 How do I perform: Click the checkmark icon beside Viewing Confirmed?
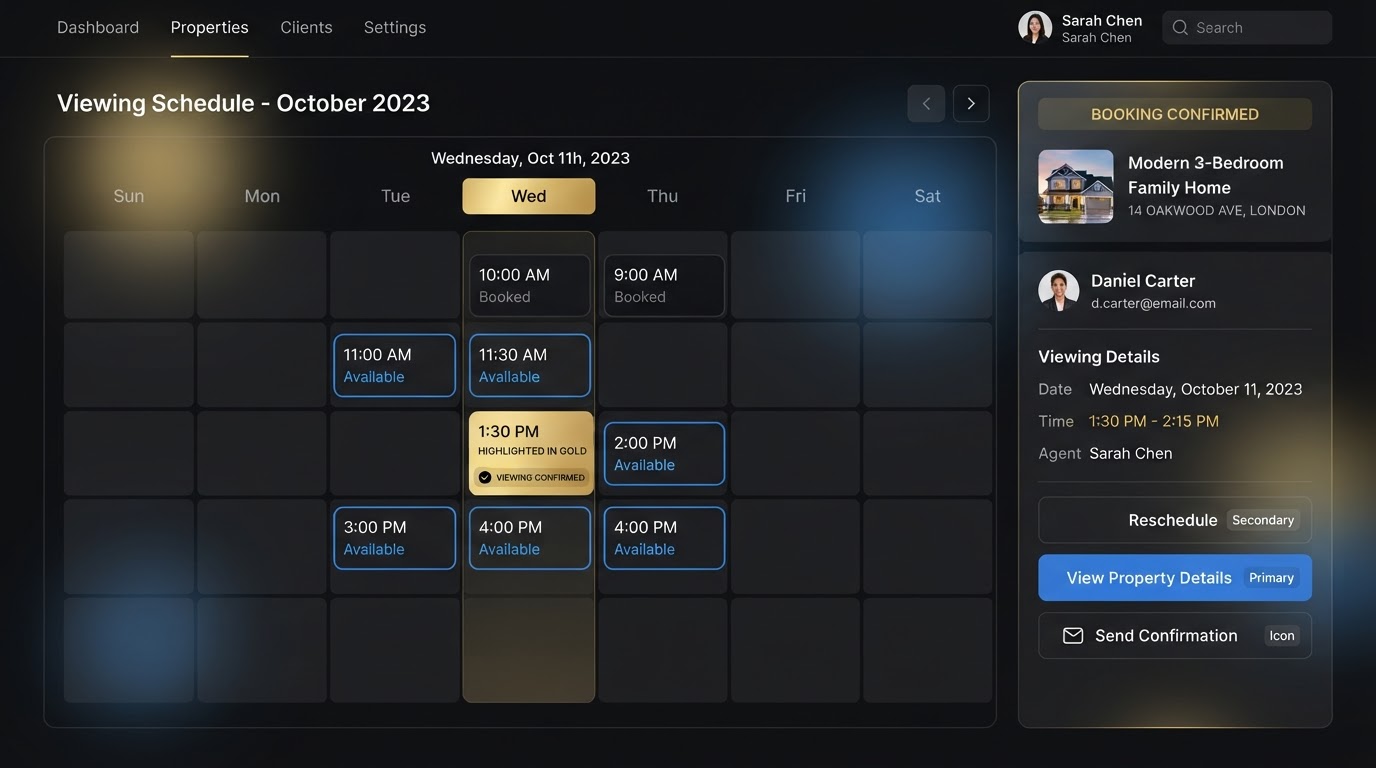pos(485,478)
